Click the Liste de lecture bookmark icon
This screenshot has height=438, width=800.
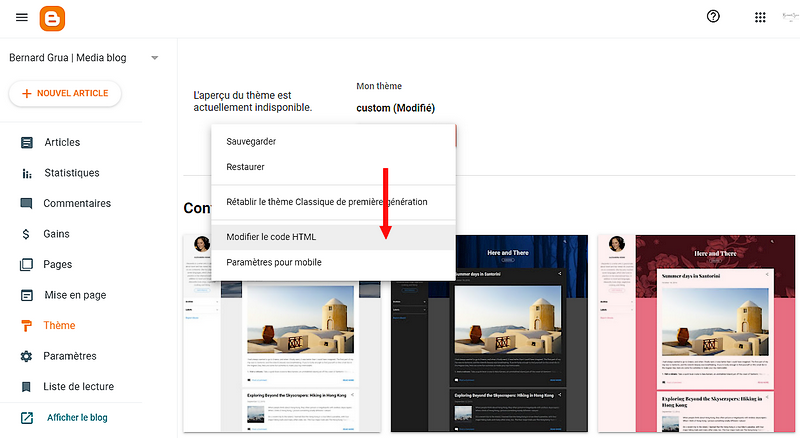click(x=27, y=386)
